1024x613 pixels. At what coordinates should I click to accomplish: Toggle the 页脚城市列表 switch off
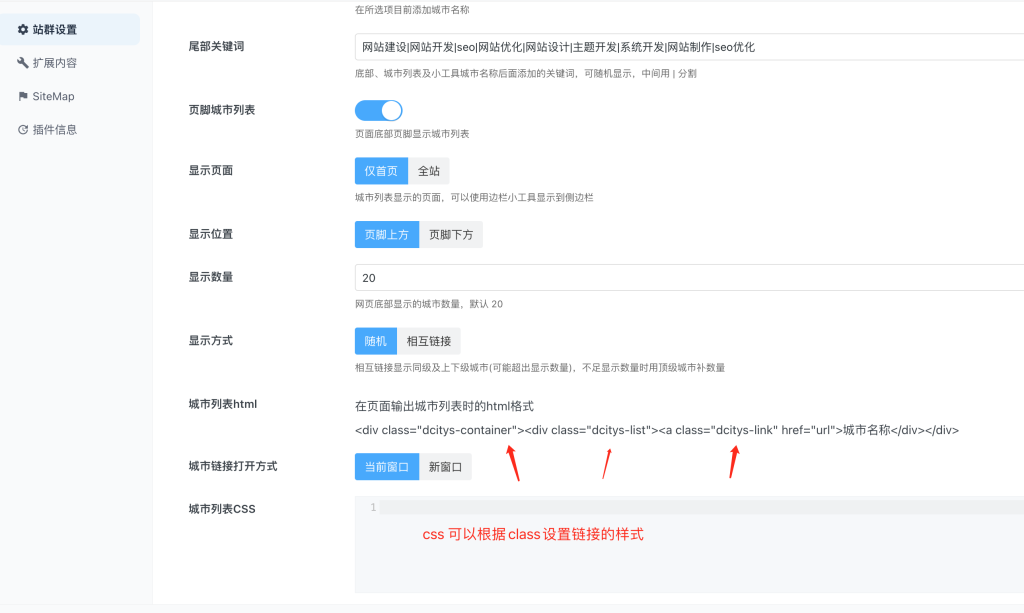pos(379,110)
